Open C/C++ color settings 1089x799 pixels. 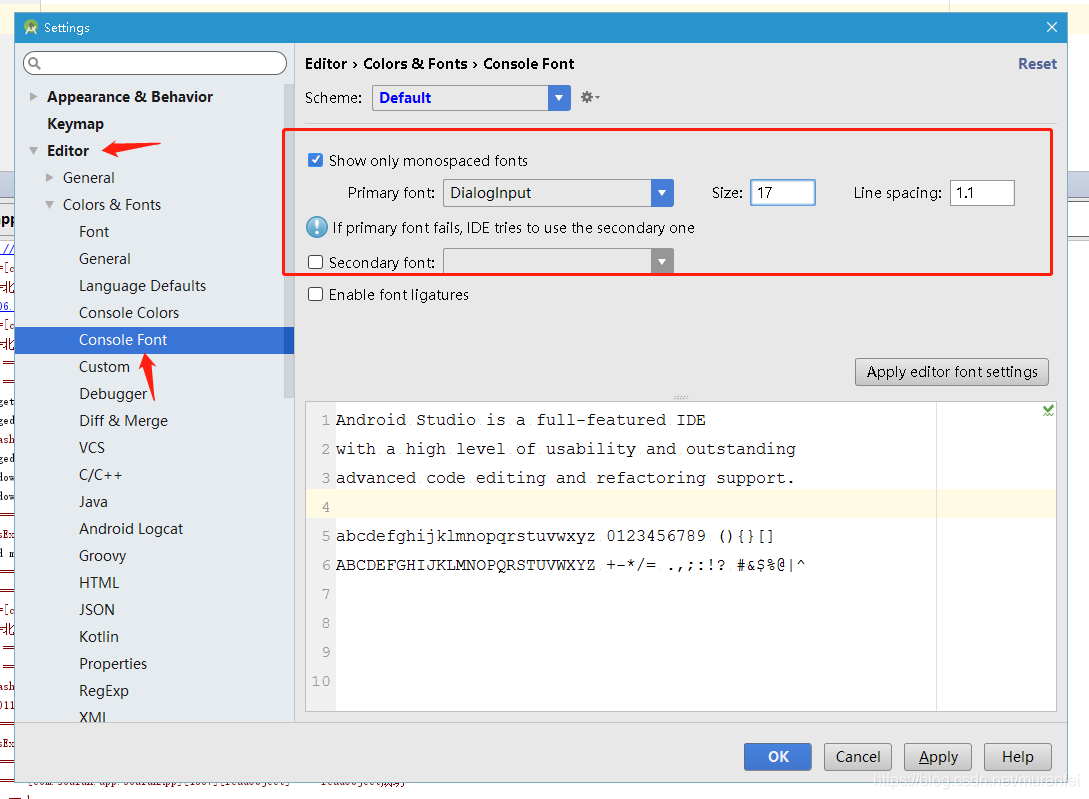[x=100, y=475]
